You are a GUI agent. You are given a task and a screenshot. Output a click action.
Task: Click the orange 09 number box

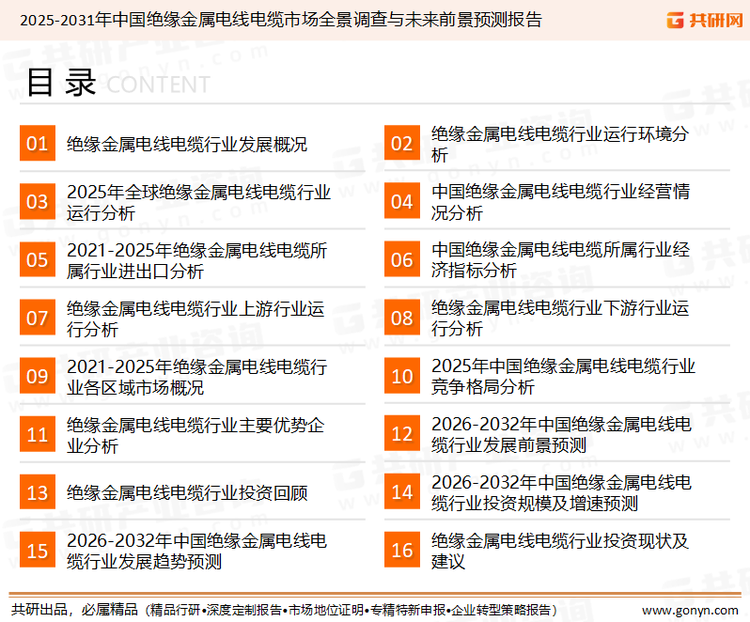click(x=37, y=376)
